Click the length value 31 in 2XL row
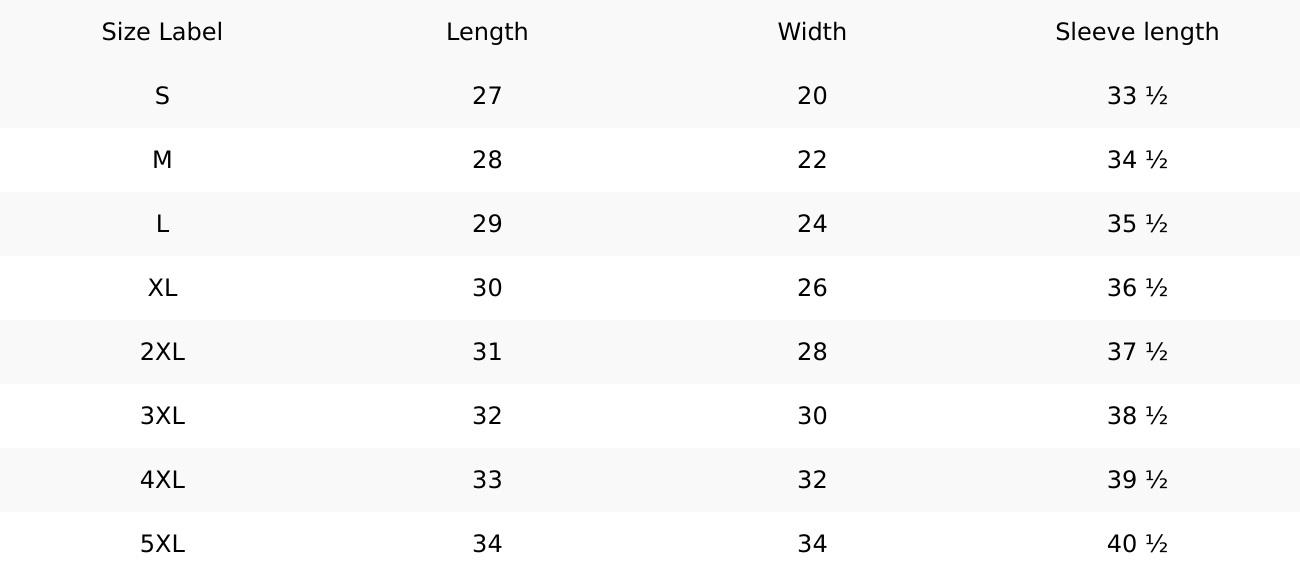 click(x=487, y=352)
